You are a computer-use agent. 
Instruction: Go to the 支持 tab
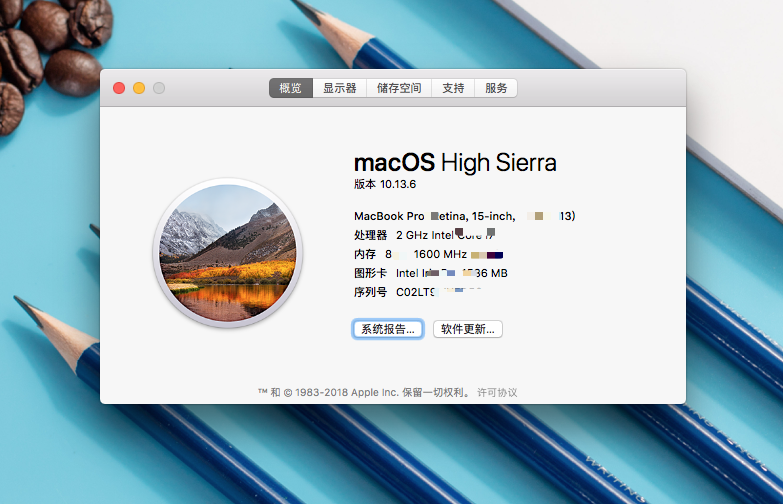pos(453,88)
